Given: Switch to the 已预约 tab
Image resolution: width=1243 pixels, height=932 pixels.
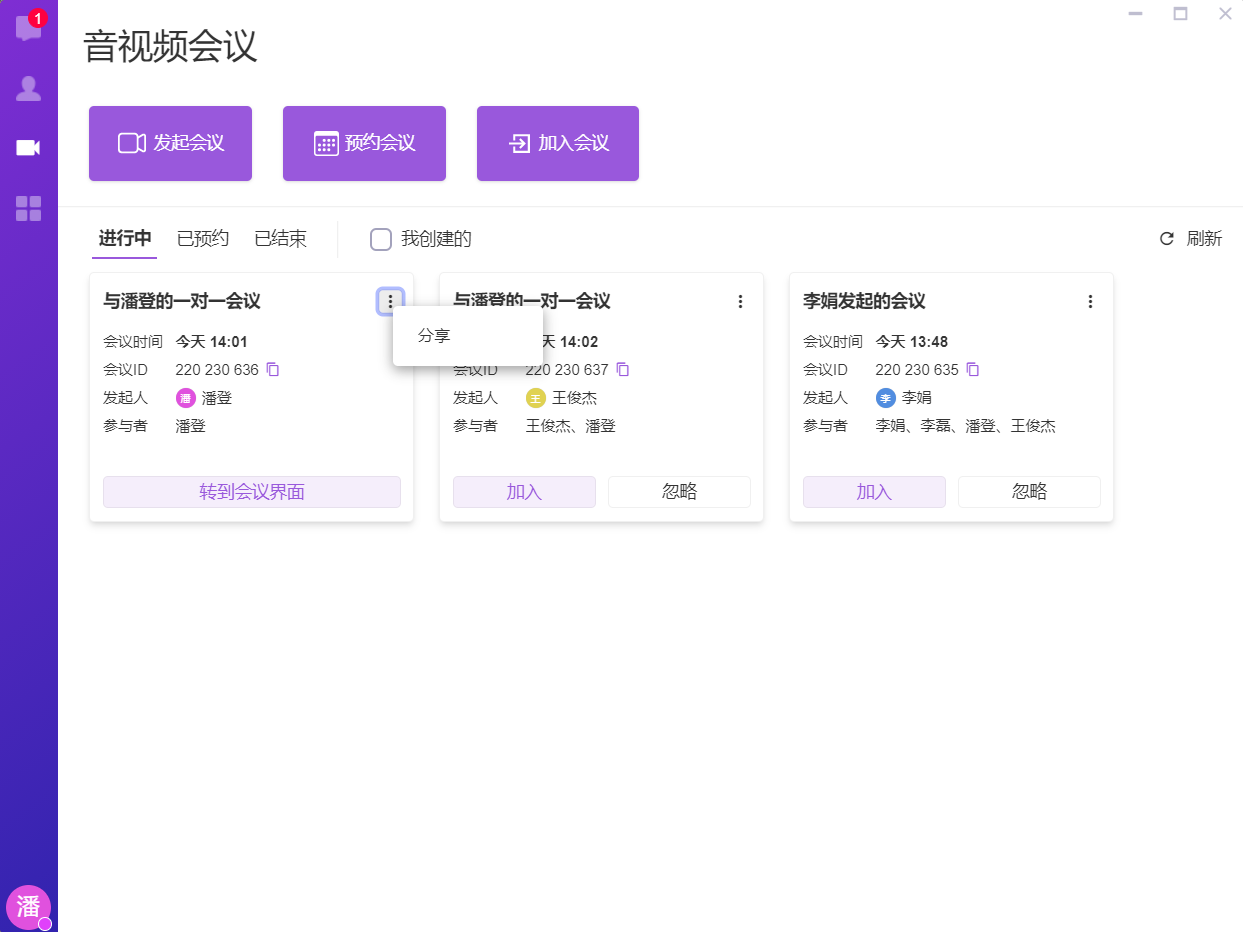Looking at the screenshot, I should [x=203, y=239].
